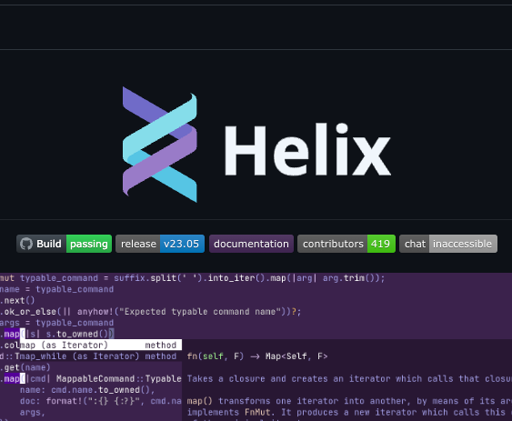Viewport: 512px width, 421px height.
Task: Open the chat inaccessible badge
Action: click(448, 244)
